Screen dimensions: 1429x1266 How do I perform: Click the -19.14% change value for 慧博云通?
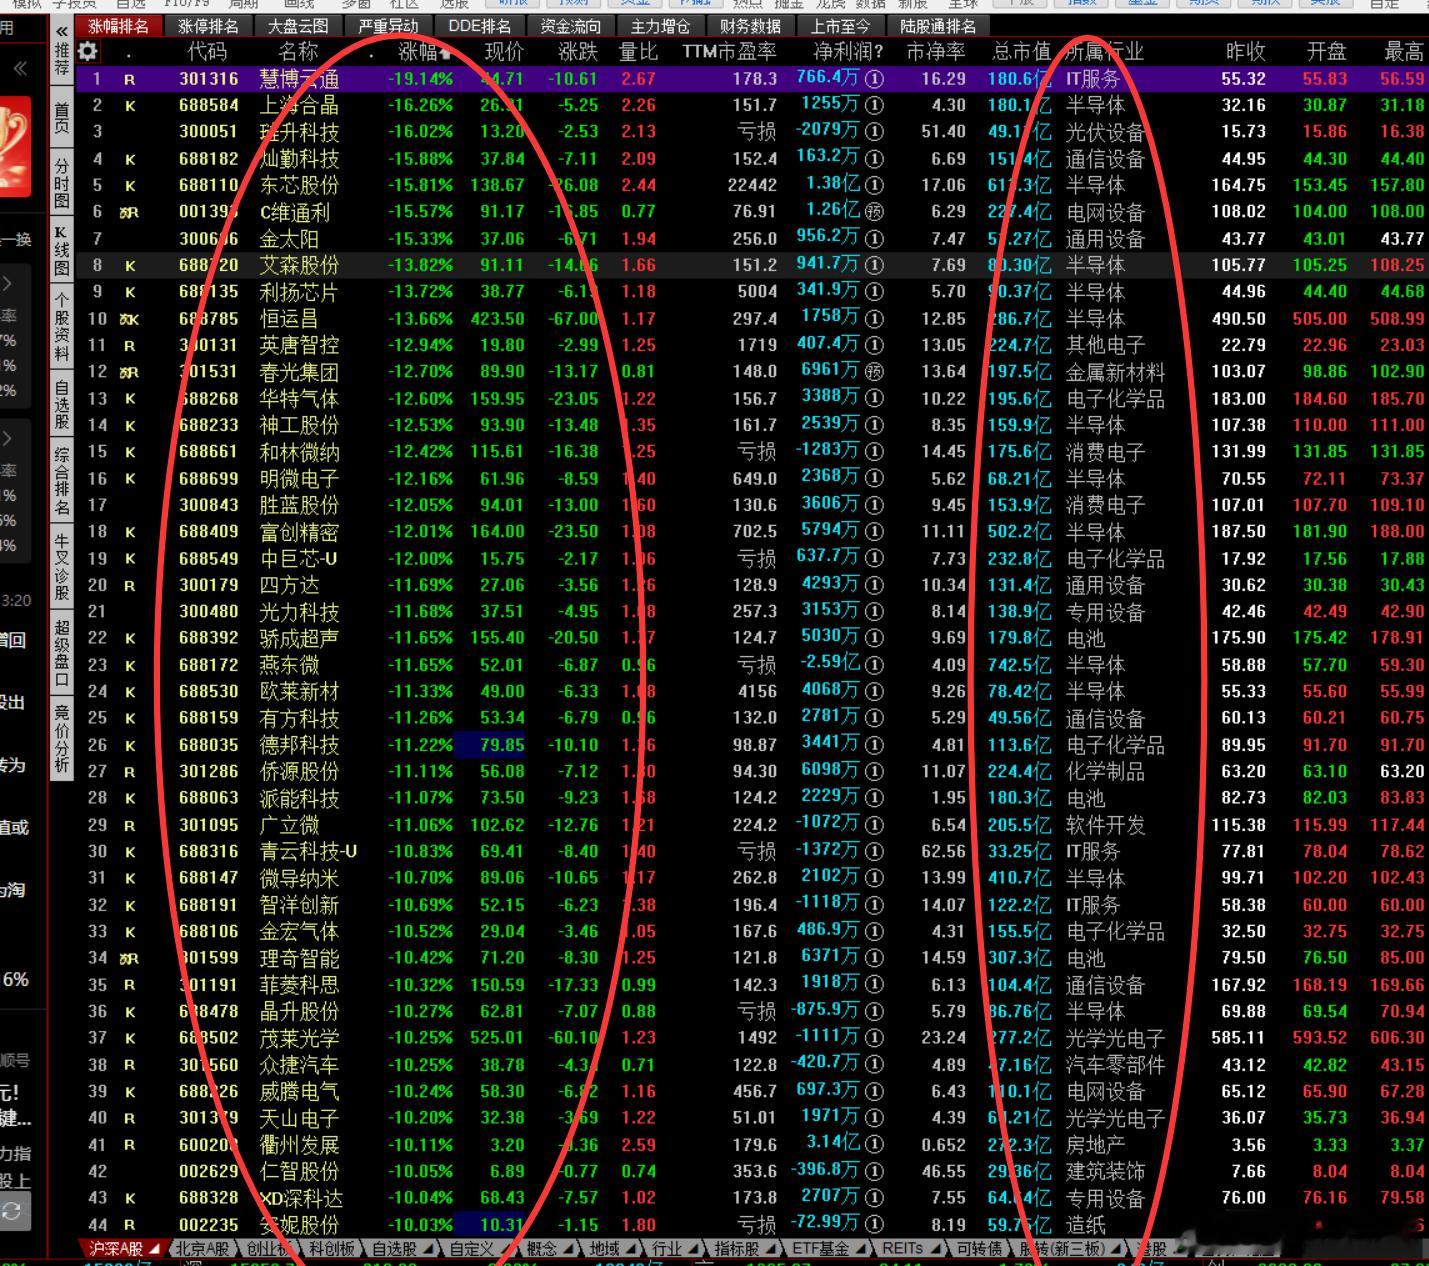[419, 79]
